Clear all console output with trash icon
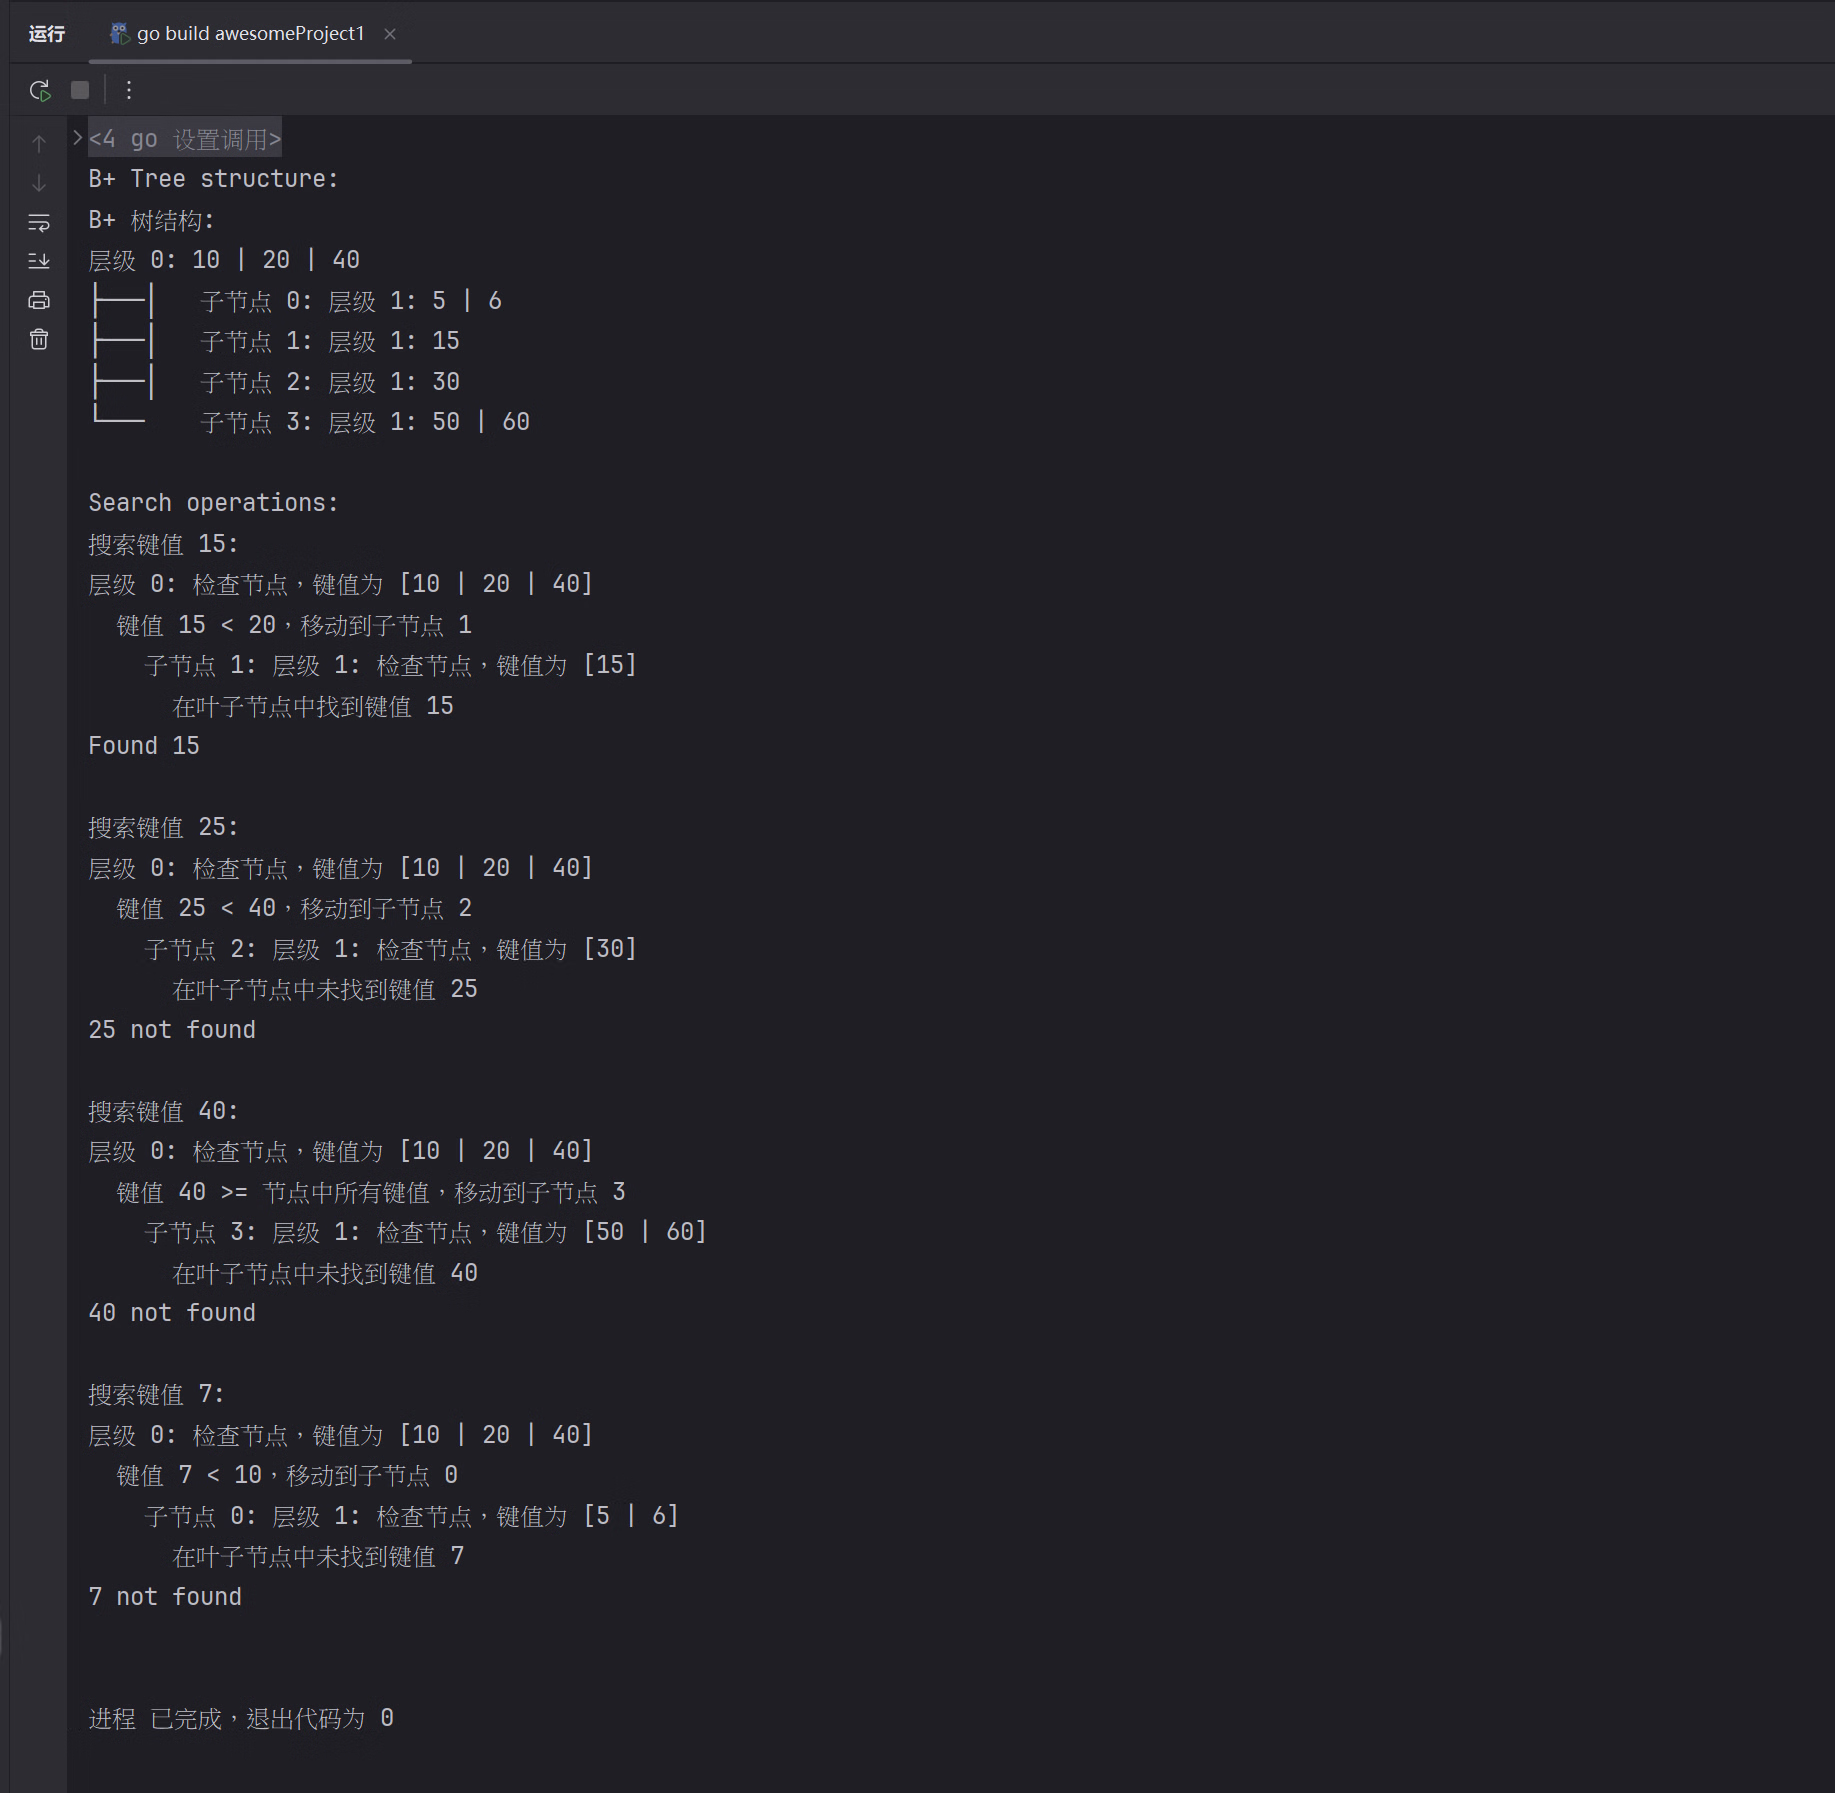Viewport: 1835px width, 1793px height. coord(39,340)
